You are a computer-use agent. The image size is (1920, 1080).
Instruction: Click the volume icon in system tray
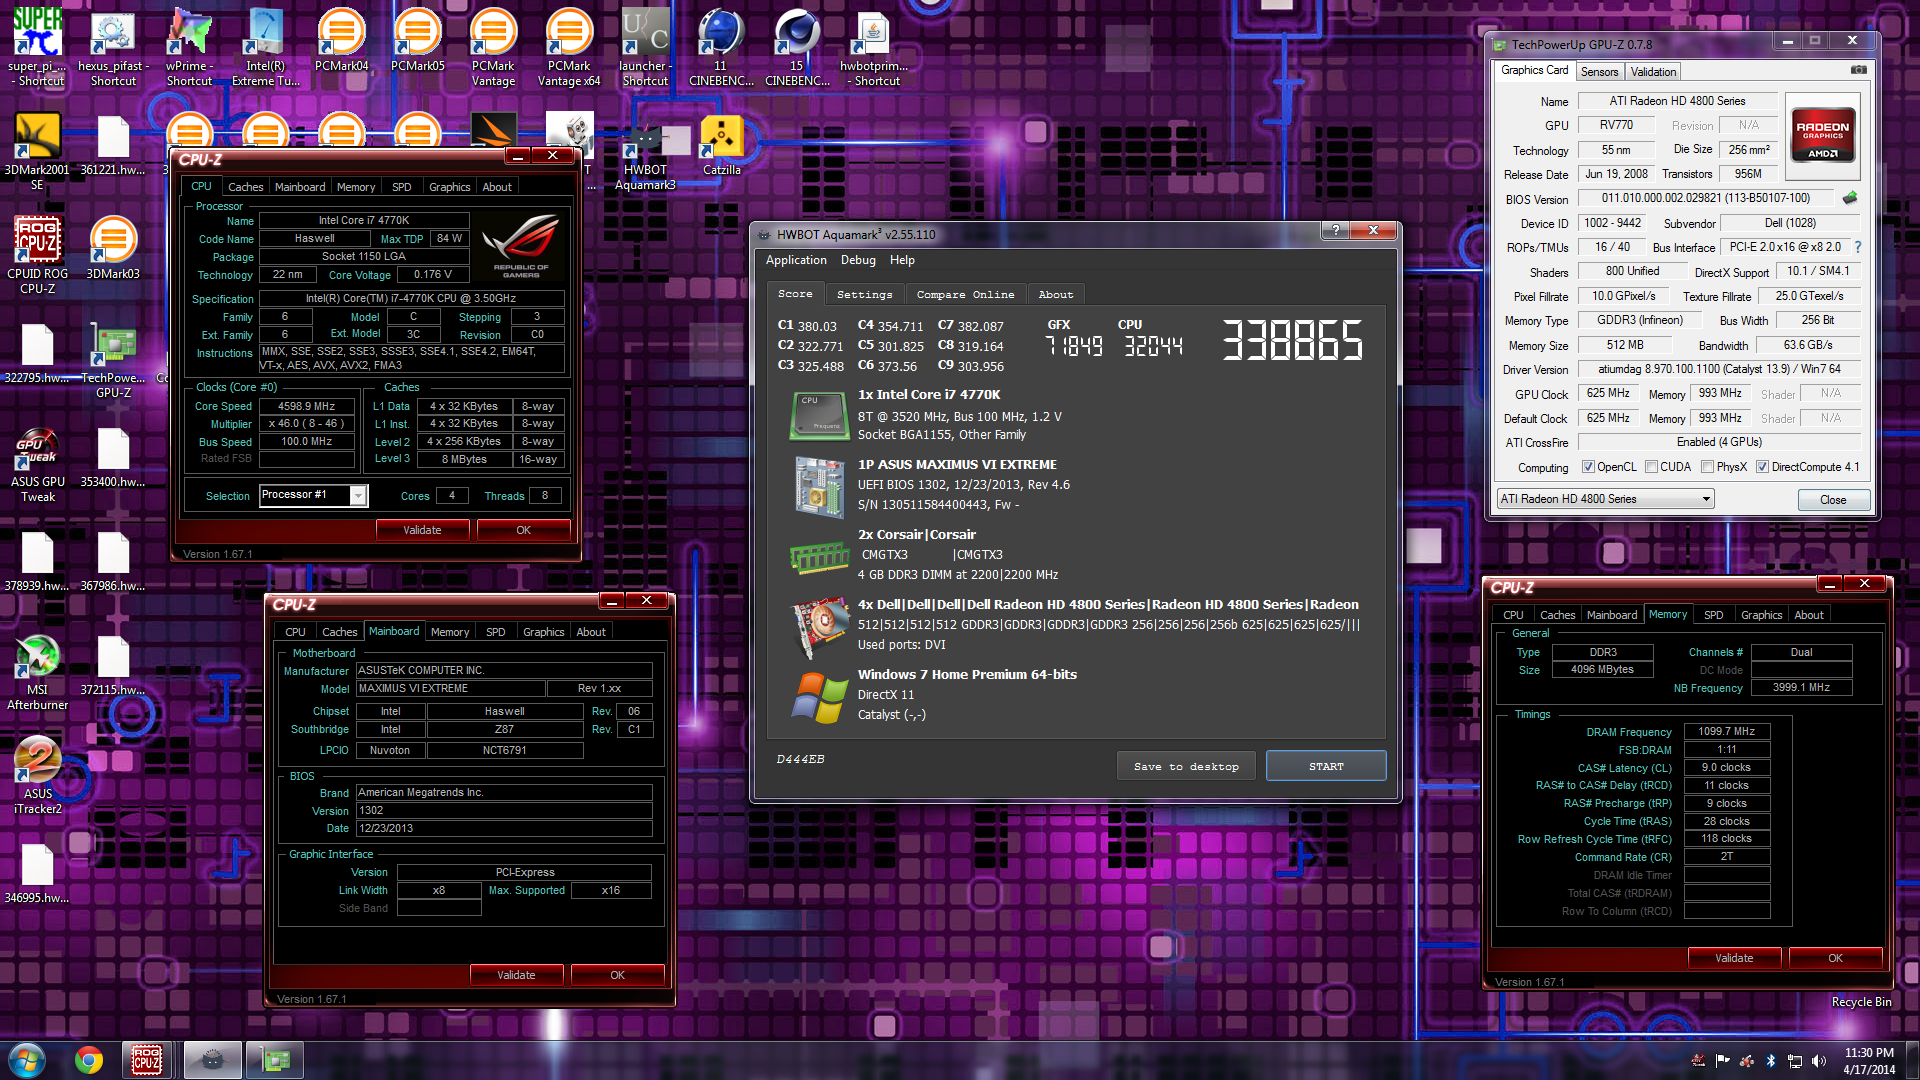[x=1819, y=1061]
